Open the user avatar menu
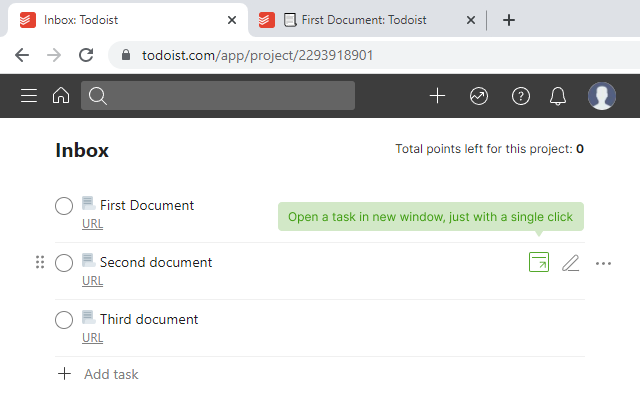 tap(602, 96)
